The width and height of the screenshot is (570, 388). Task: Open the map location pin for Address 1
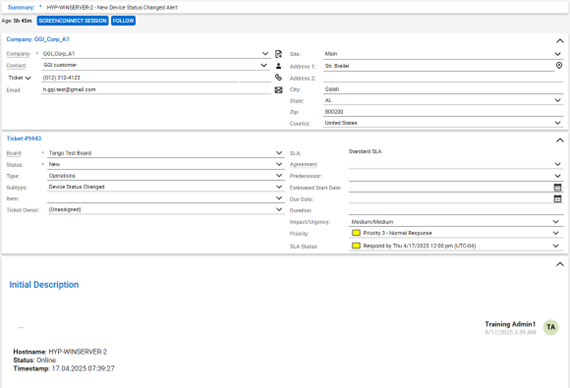click(x=559, y=65)
